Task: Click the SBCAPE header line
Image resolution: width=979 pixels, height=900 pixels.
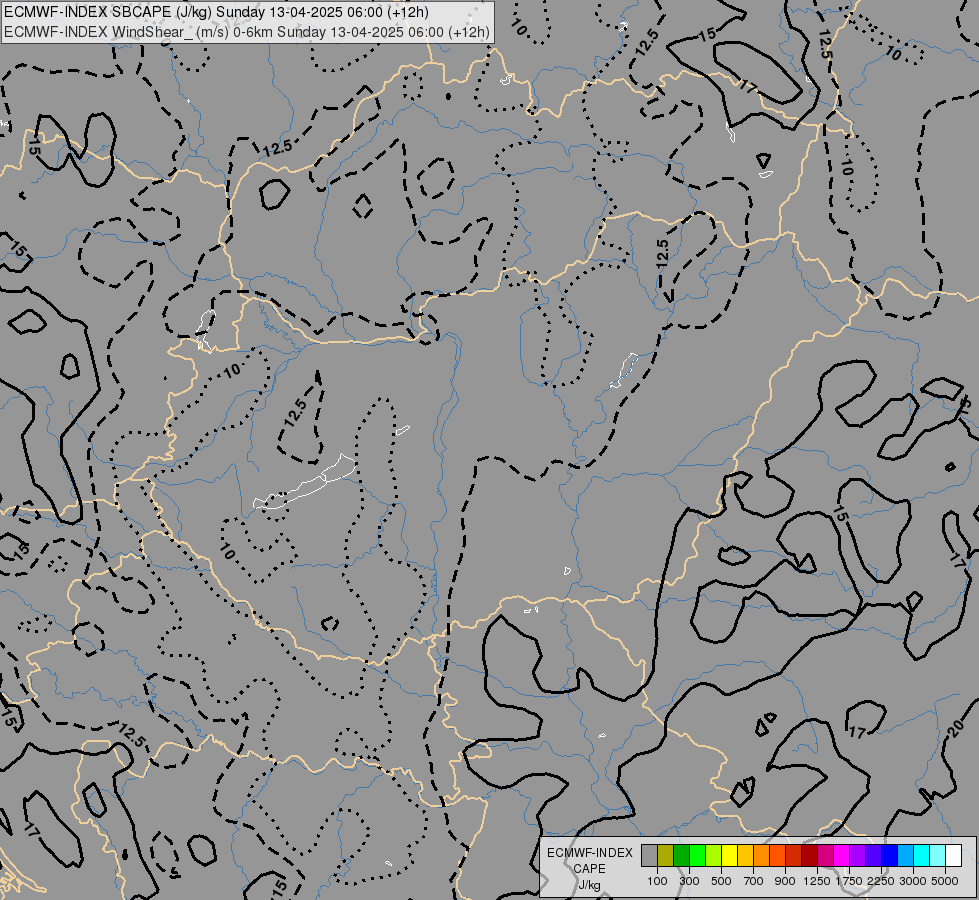Action: 217,12
